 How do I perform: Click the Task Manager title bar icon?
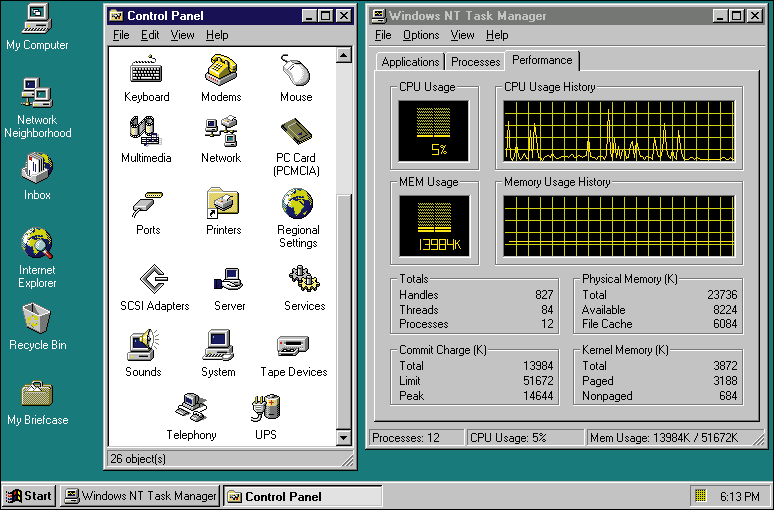click(379, 16)
